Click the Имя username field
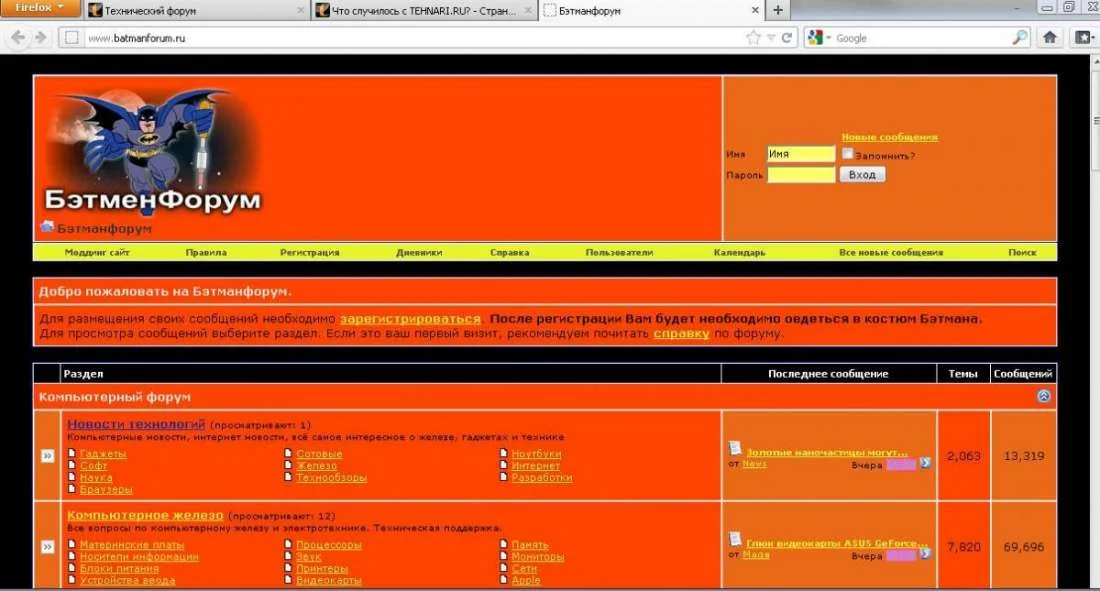 800,154
